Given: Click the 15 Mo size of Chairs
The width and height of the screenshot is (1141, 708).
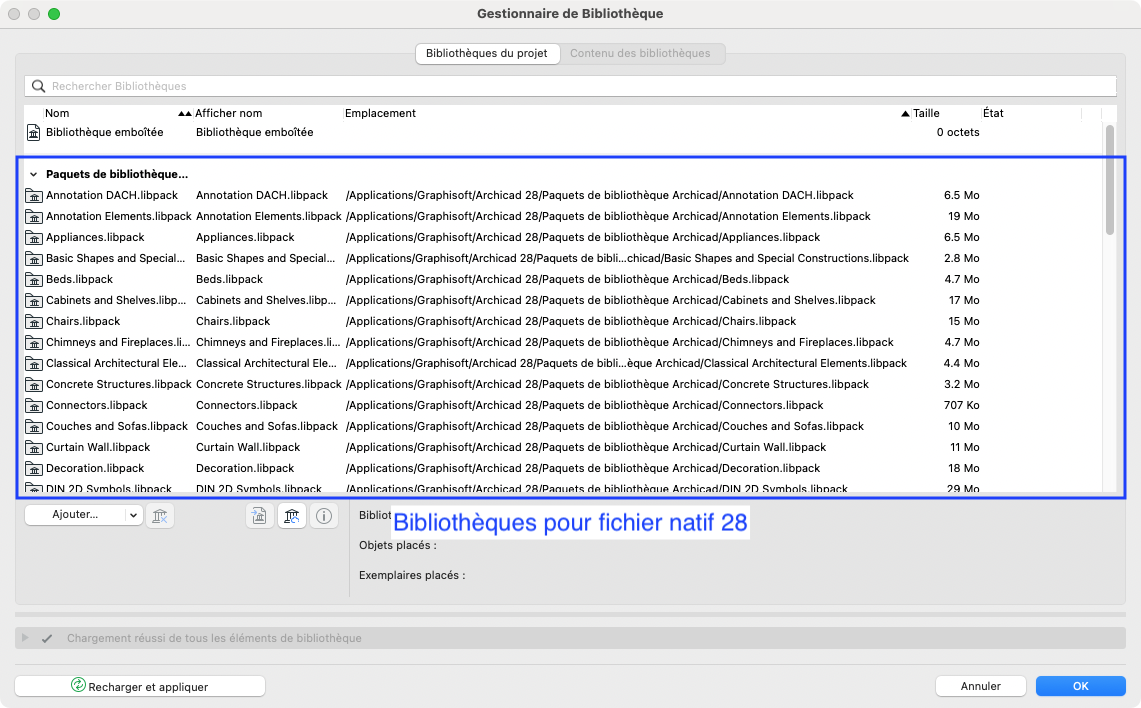Looking at the screenshot, I should (963, 322).
